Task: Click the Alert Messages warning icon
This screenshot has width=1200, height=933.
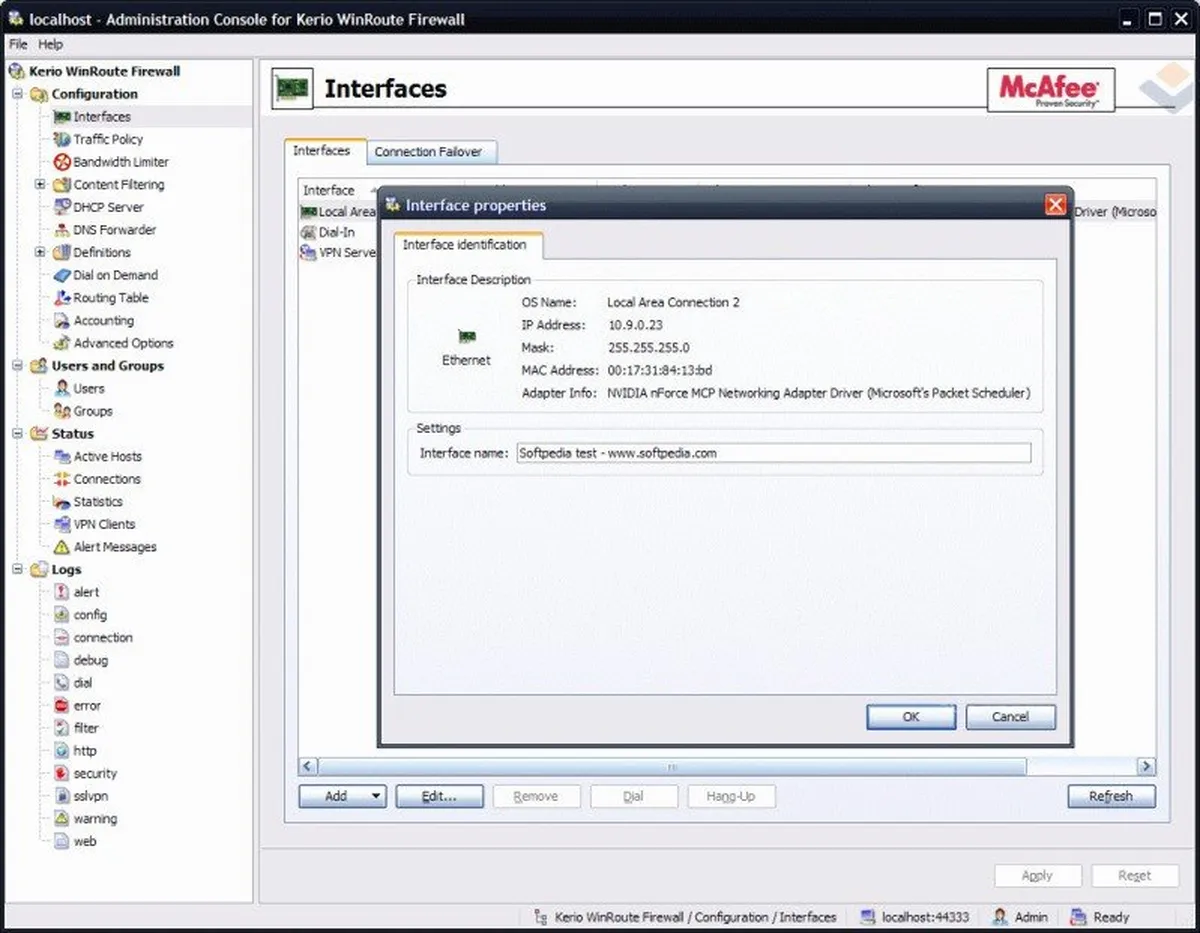Action: (62, 547)
